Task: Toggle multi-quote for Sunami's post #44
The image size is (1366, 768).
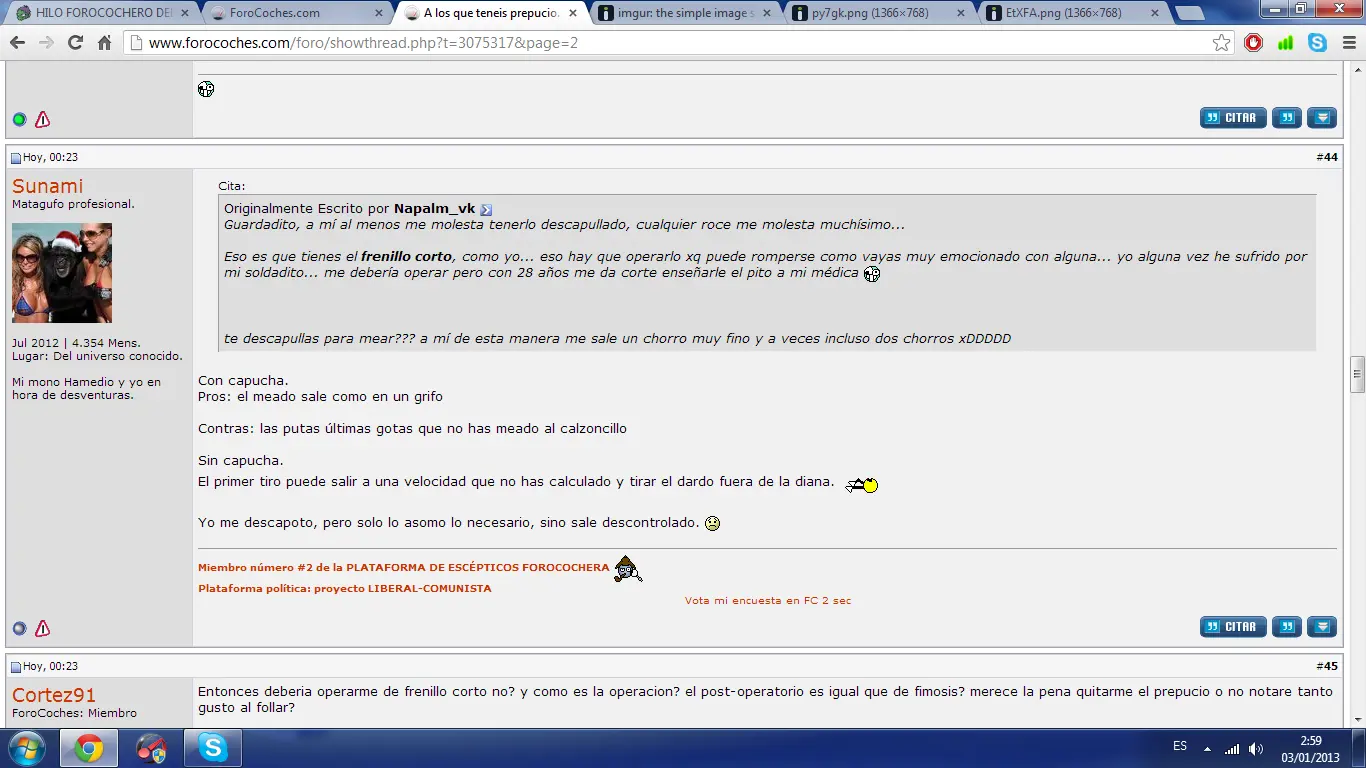Action: pyautogui.click(x=1287, y=627)
